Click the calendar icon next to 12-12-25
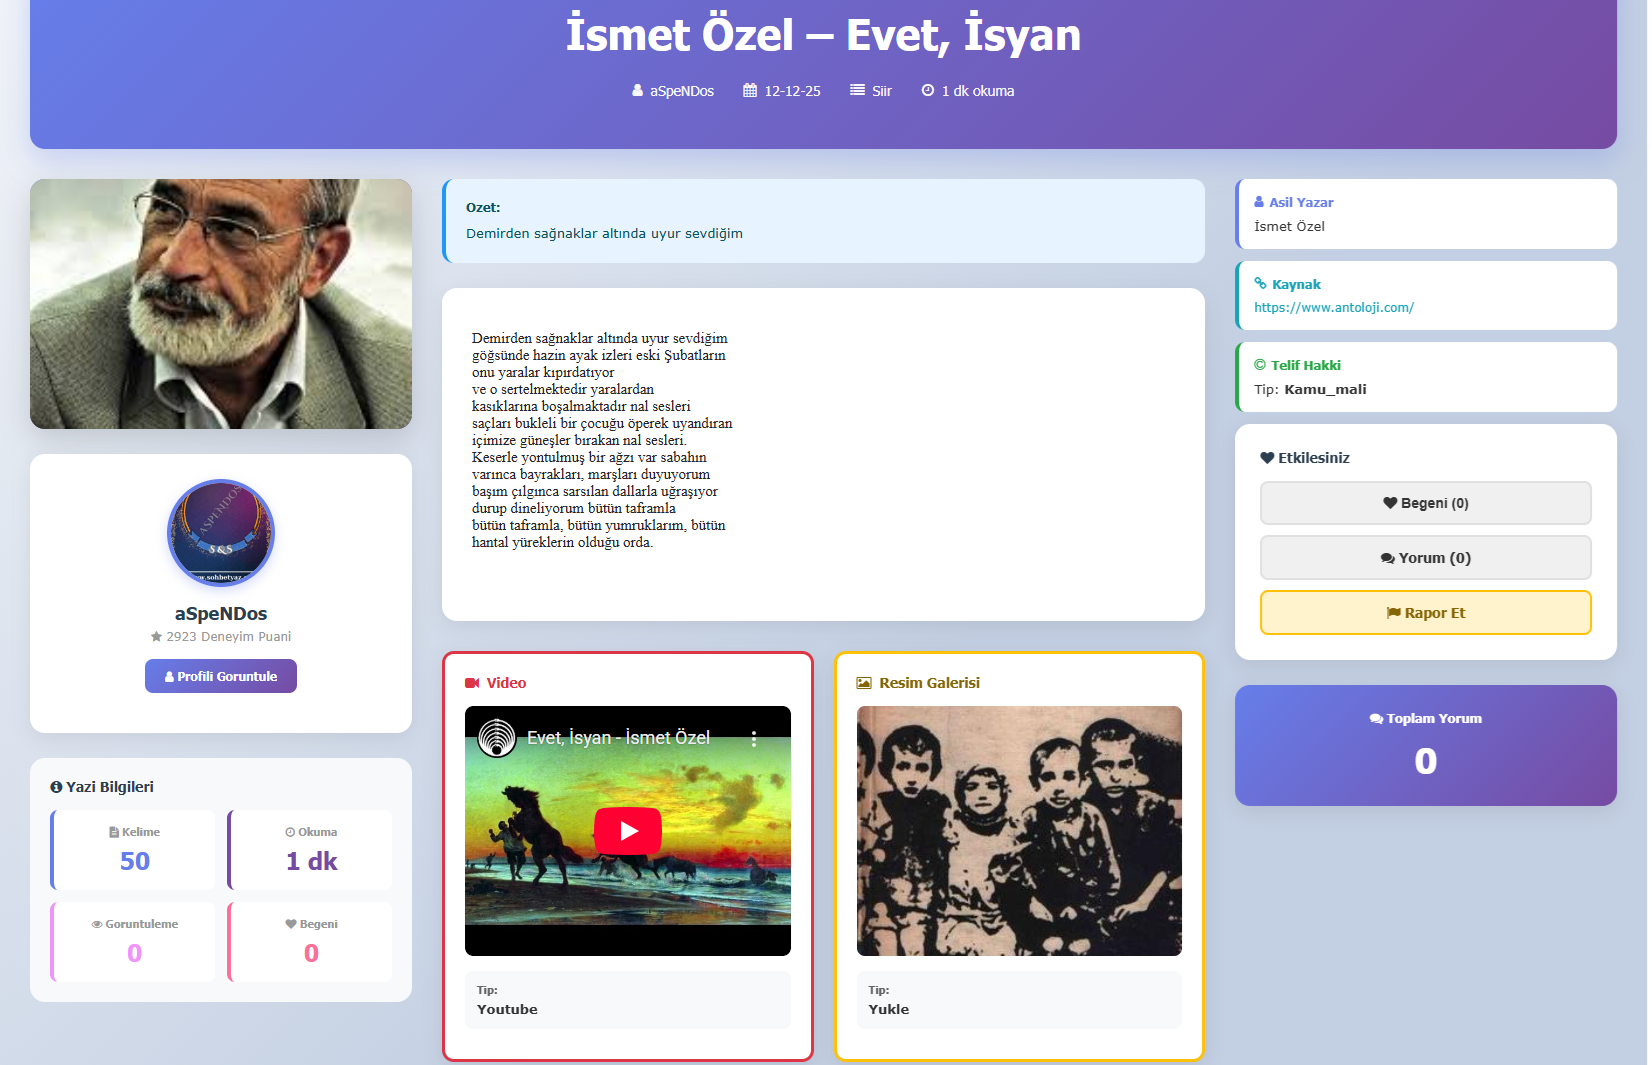This screenshot has width=1652, height=1065. (748, 90)
